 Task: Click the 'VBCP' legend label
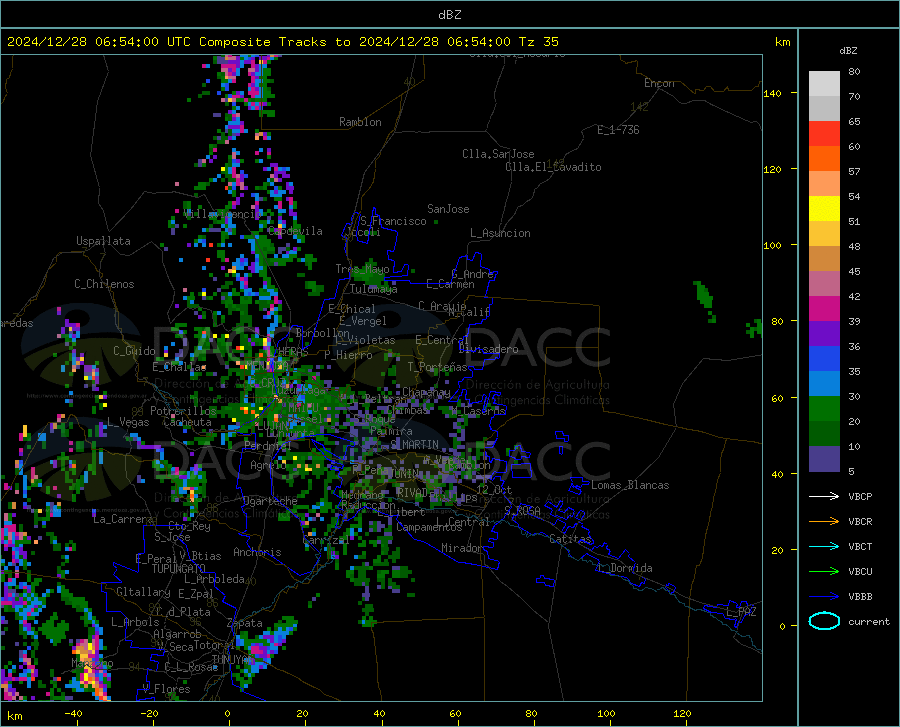(x=860, y=496)
